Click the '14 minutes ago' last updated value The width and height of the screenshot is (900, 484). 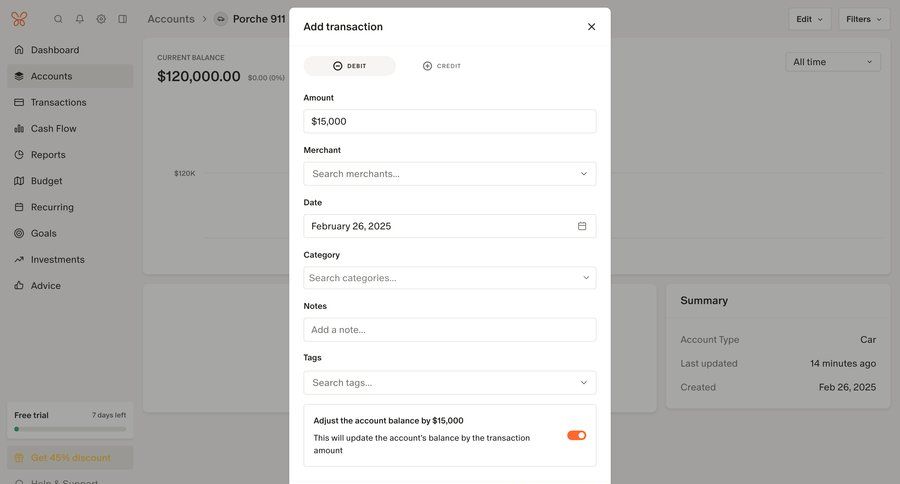coord(843,363)
